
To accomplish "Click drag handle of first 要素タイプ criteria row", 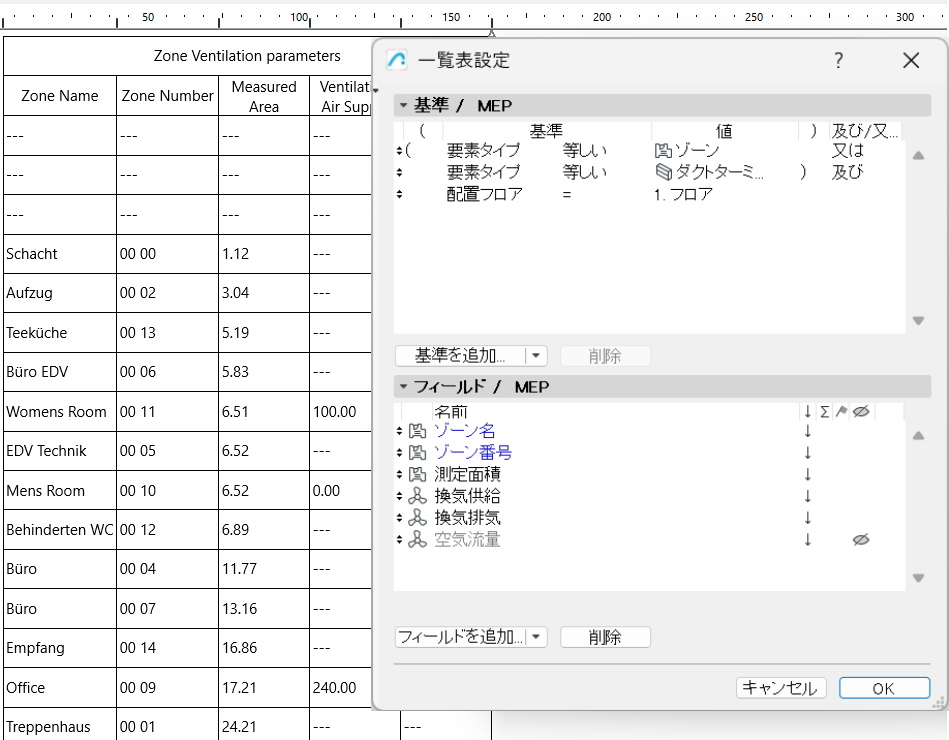I will [399, 150].
